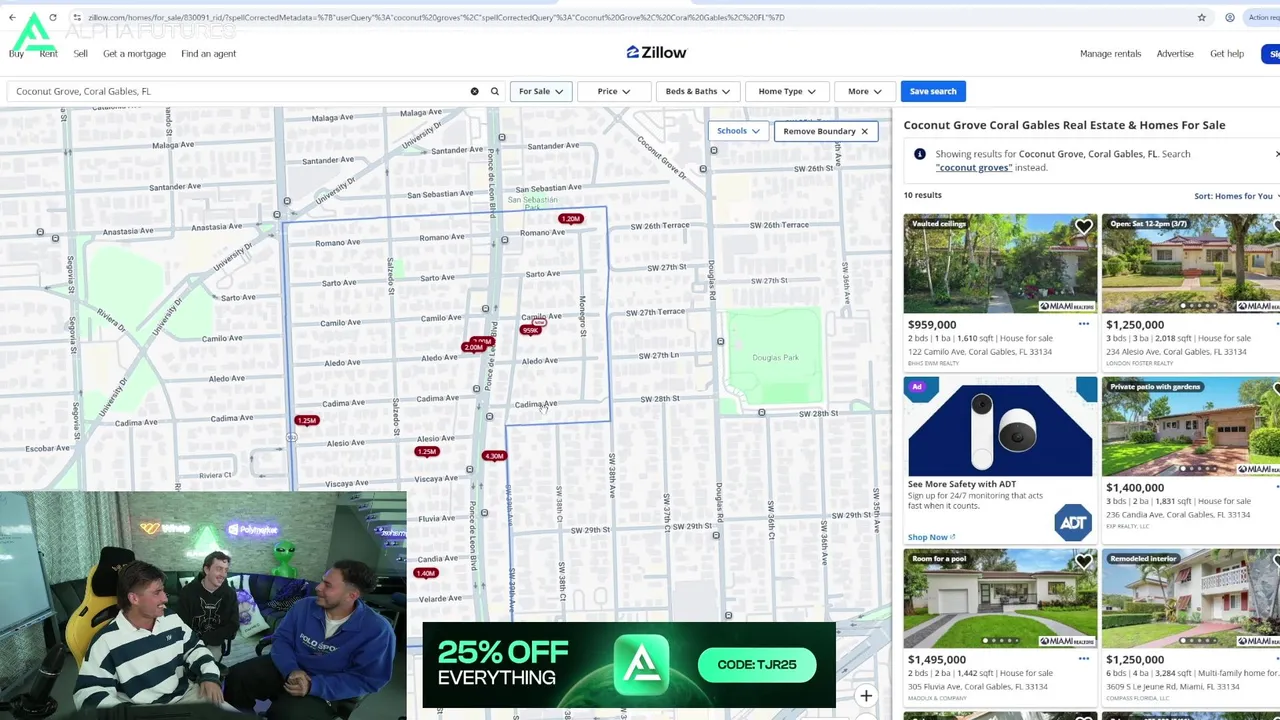
Task: Click the magnifier search icon
Action: (494, 91)
